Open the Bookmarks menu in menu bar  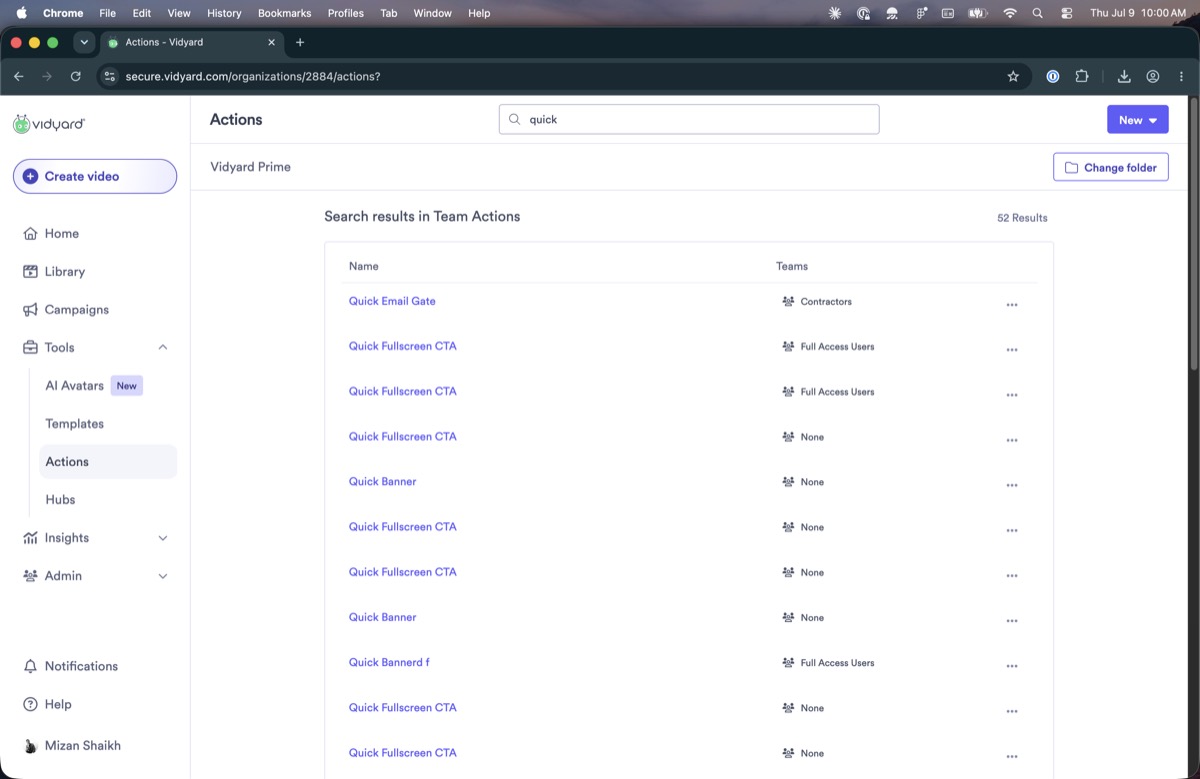click(284, 13)
